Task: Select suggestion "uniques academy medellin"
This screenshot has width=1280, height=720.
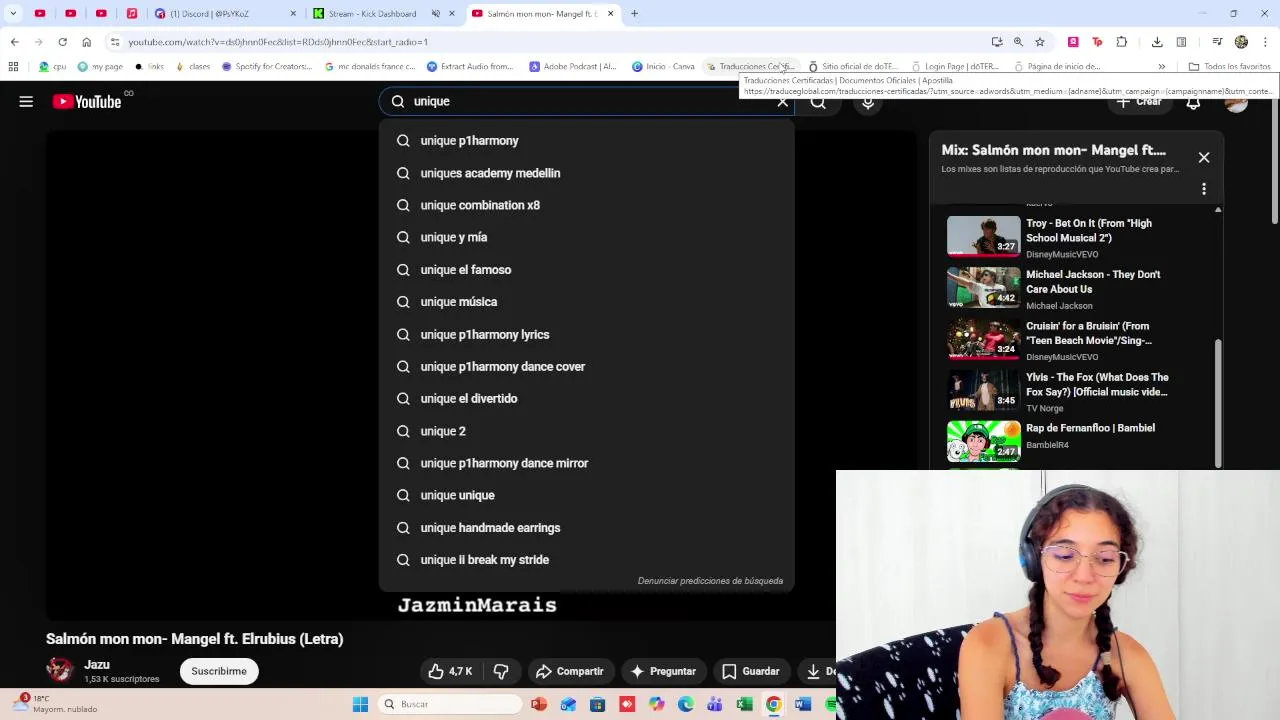Action: pyautogui.click(x=587, y=173)
